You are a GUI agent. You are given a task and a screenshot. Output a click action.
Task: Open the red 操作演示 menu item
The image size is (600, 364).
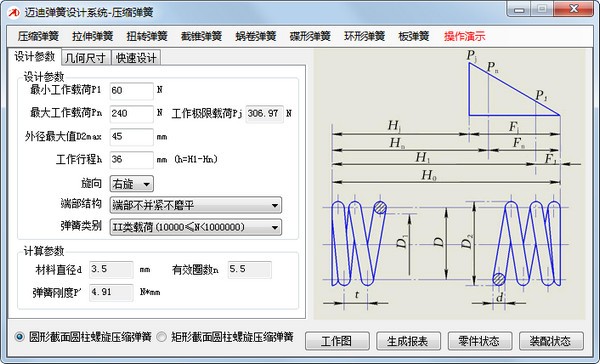(465, 36)
